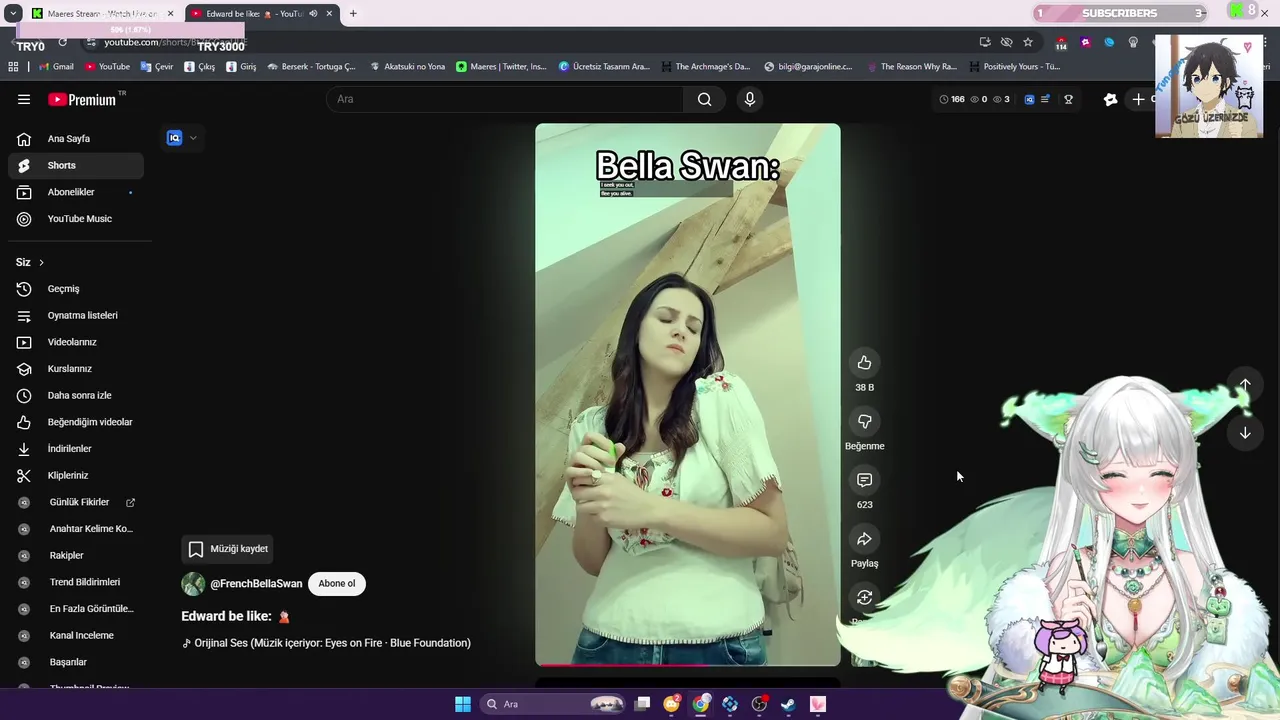Screen dimensions: 1280x720
Task: Open İndirilenler downloads
Action: (x=76, y=449)
